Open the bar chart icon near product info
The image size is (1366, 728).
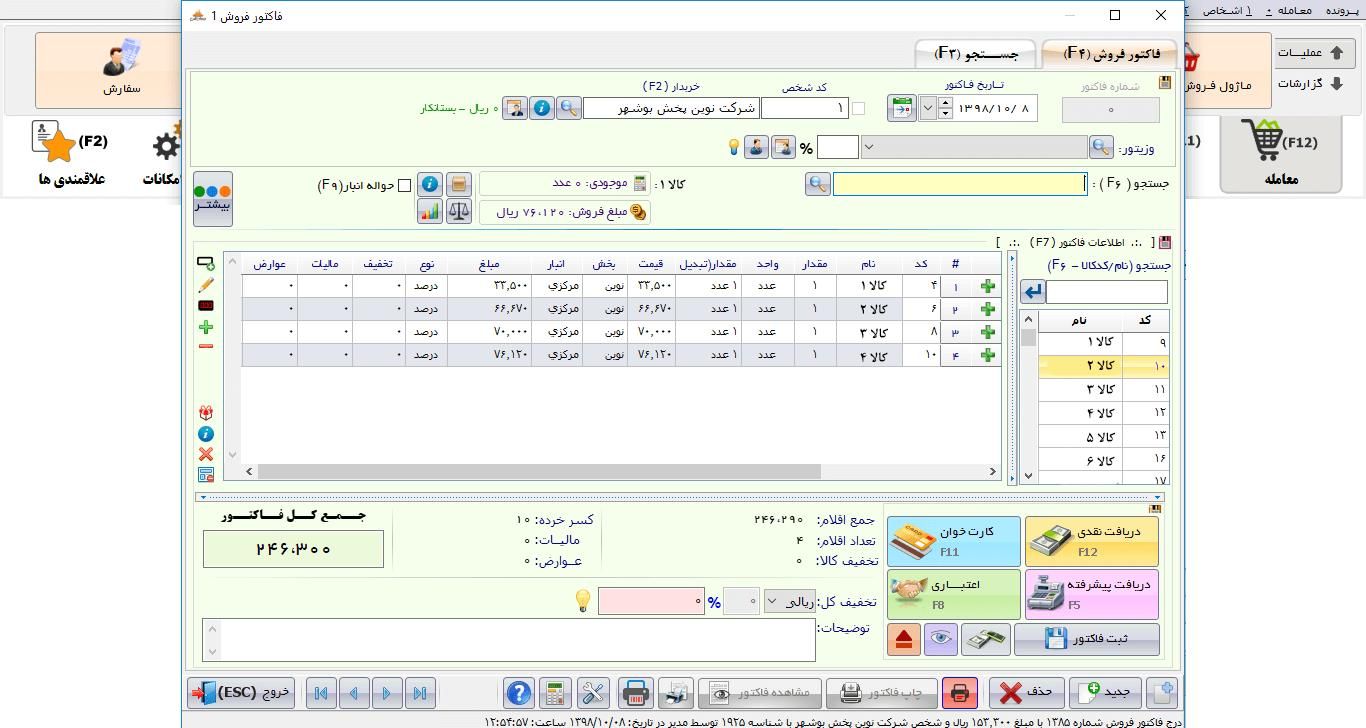pyautogui.click(x=430, y=212)
